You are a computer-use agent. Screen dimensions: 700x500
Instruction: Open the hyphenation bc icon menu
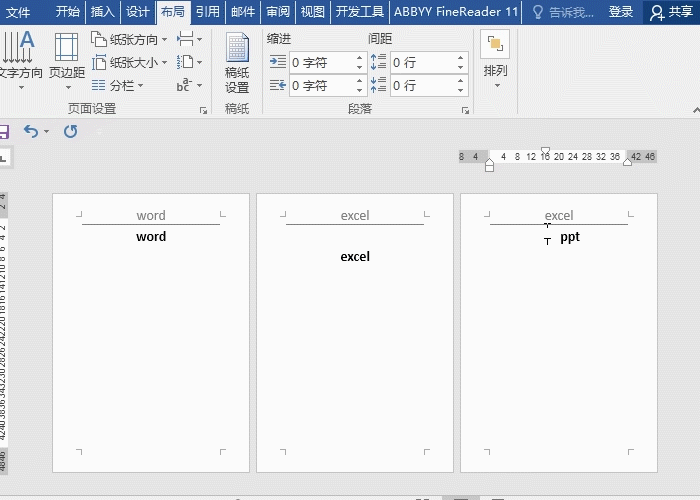click(x=188, y=86)
